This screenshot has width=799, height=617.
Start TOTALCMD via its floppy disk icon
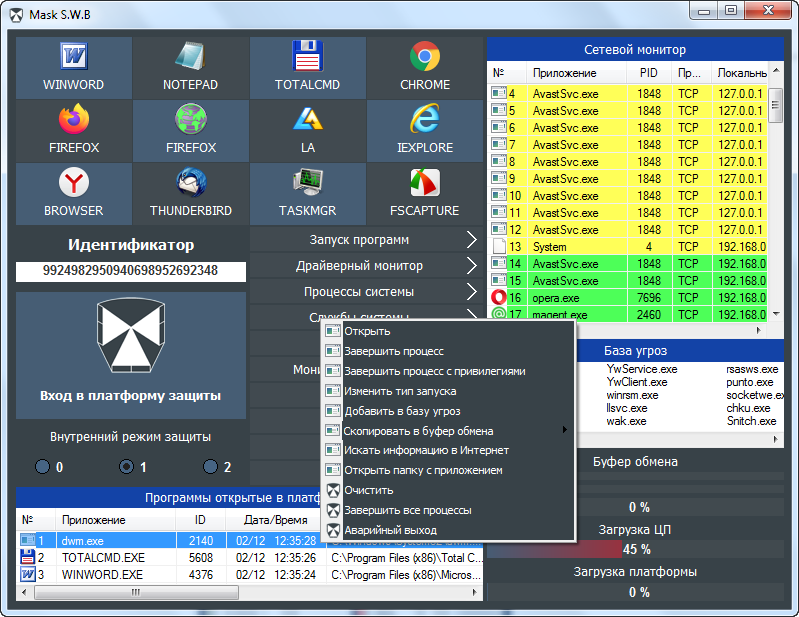coord(307,67)
